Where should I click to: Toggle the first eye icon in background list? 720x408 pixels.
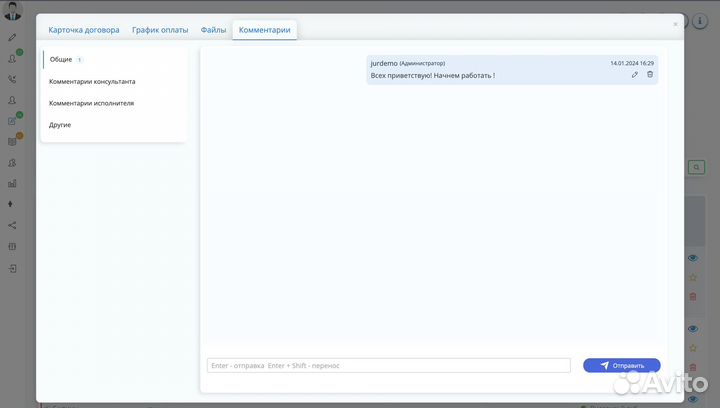pos(693,258)
